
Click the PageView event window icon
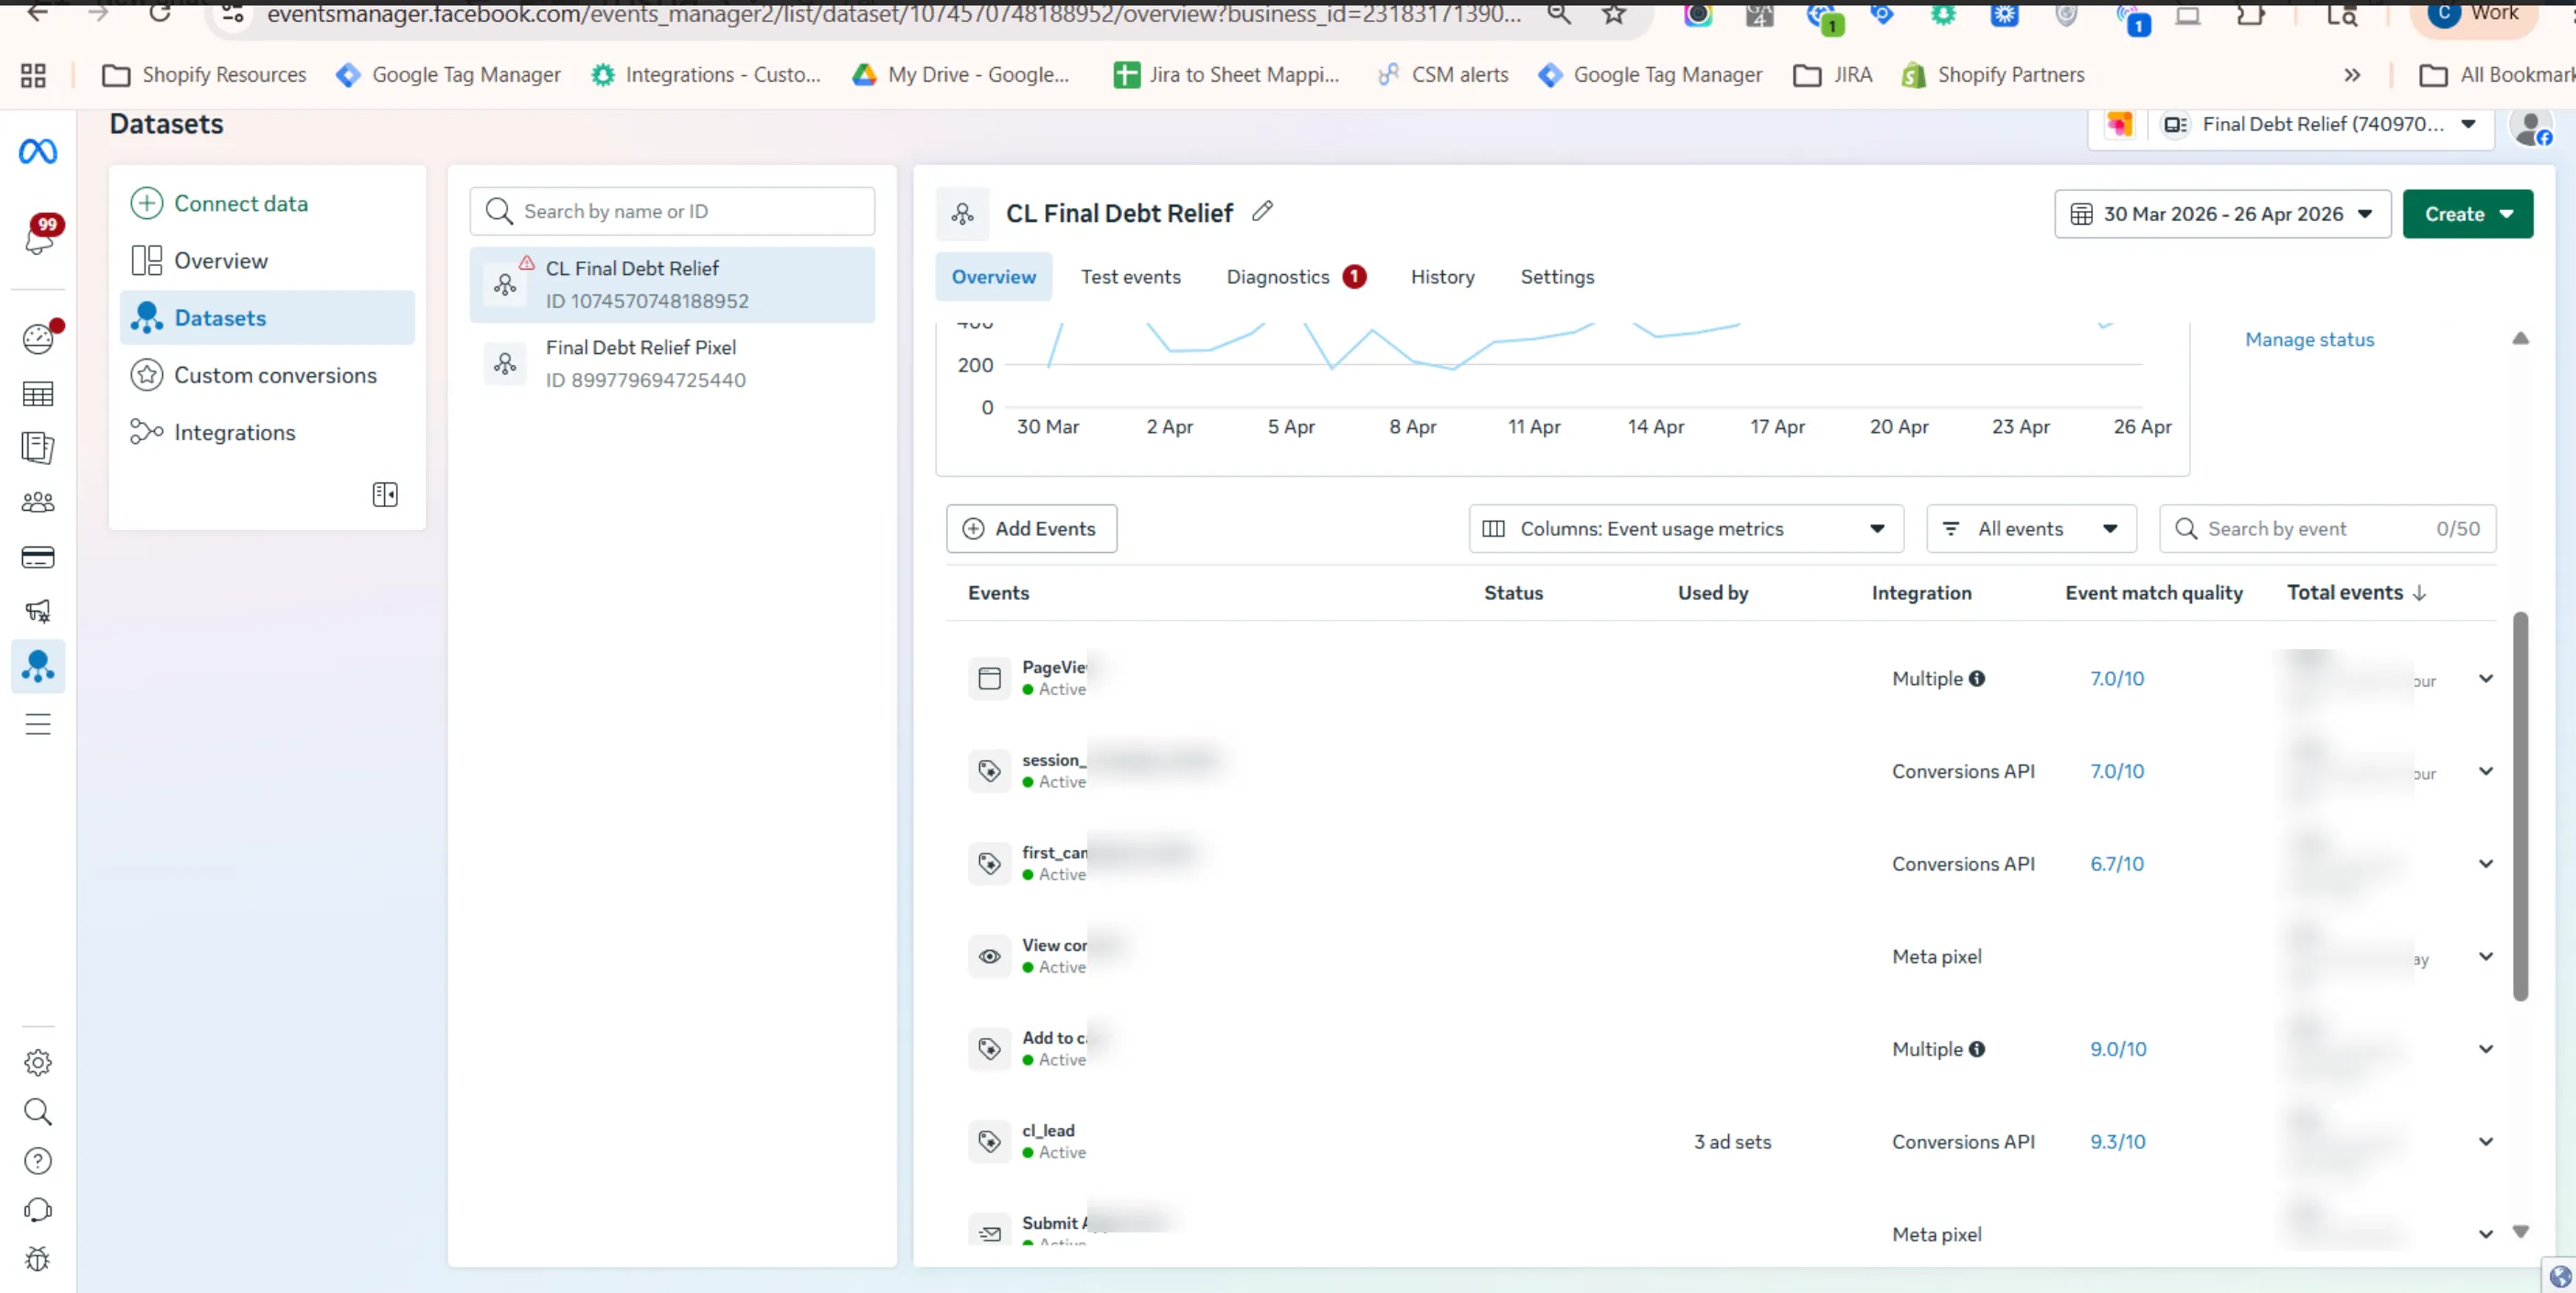click(990, 678)
